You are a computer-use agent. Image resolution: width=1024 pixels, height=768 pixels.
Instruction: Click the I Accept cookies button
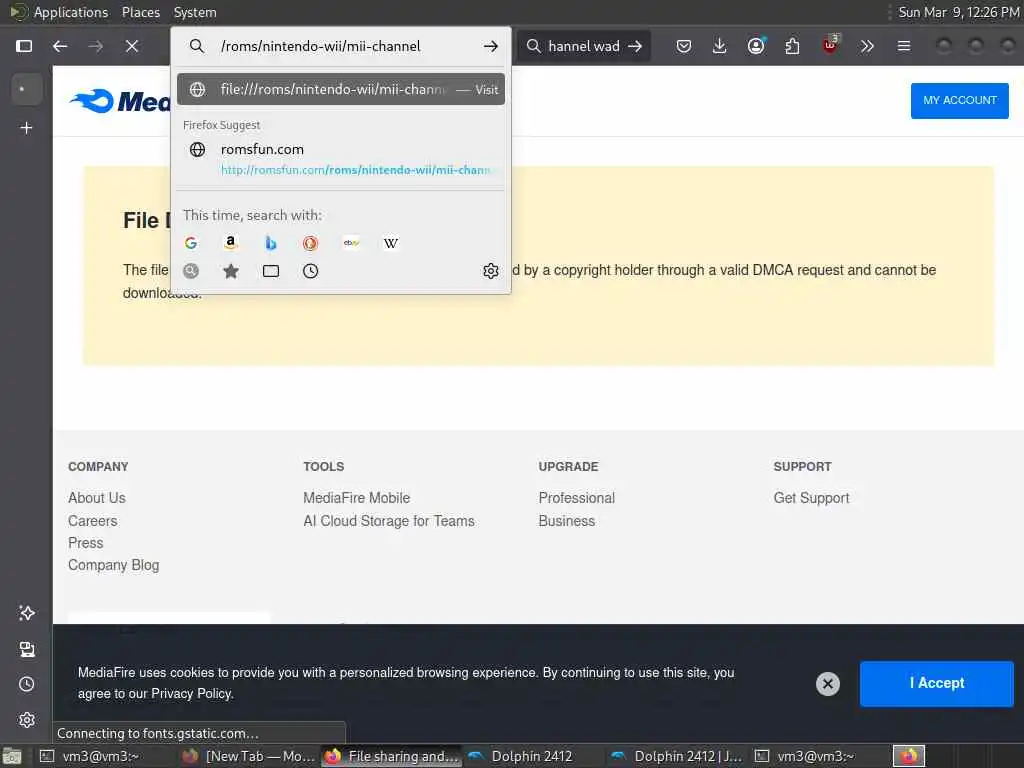tap(936, 683)
